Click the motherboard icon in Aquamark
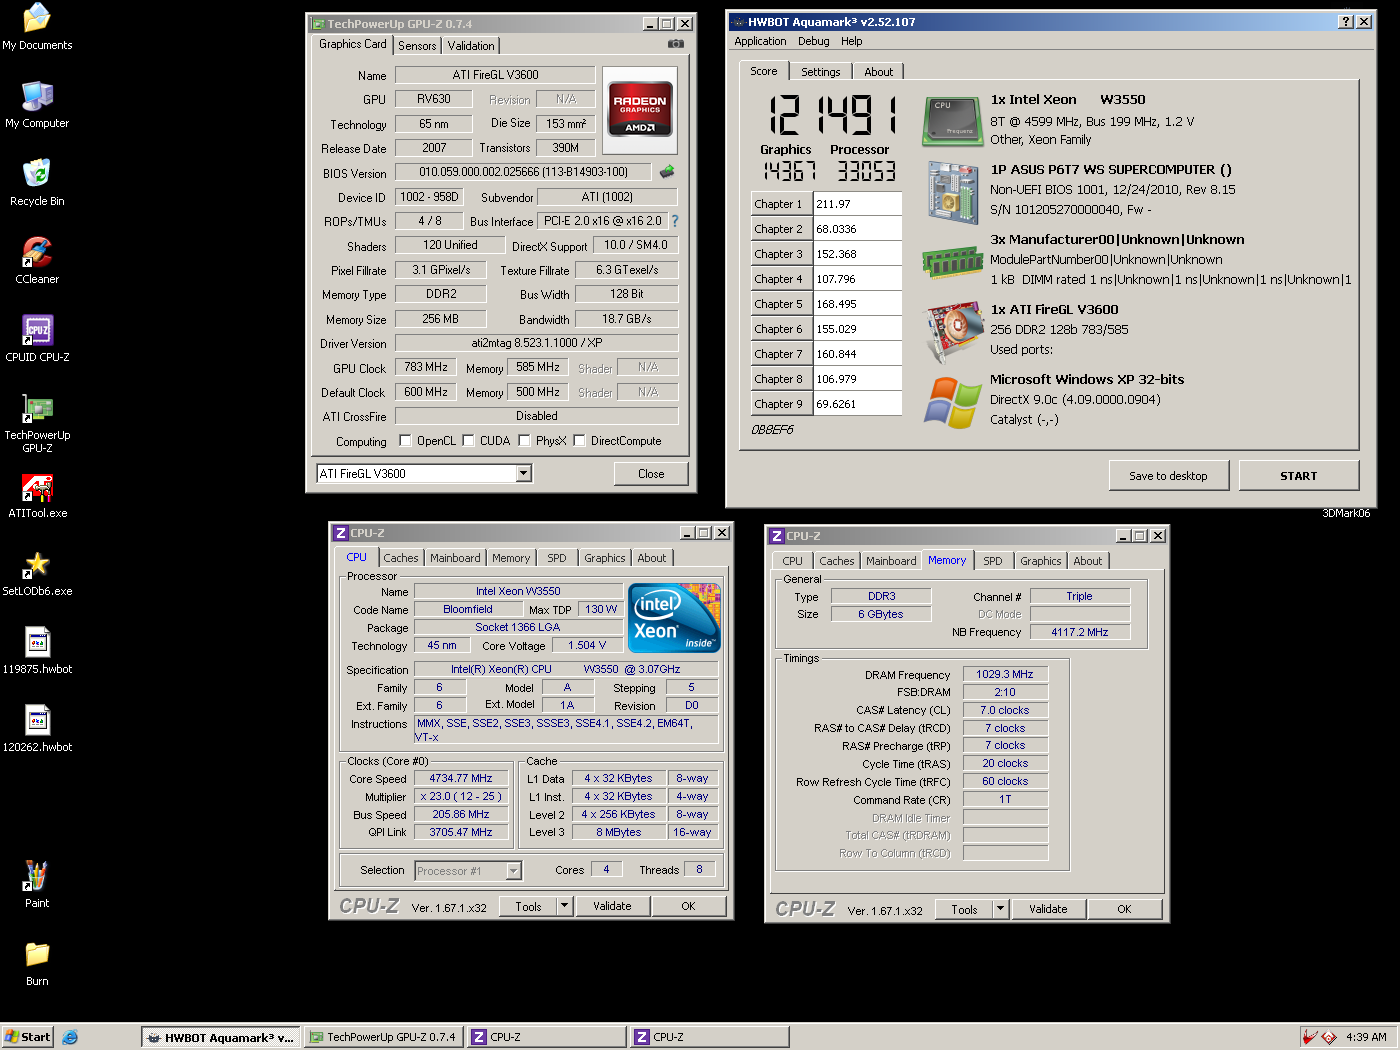The height and width of the screenshot is (1050, 1400). [951, 192]
